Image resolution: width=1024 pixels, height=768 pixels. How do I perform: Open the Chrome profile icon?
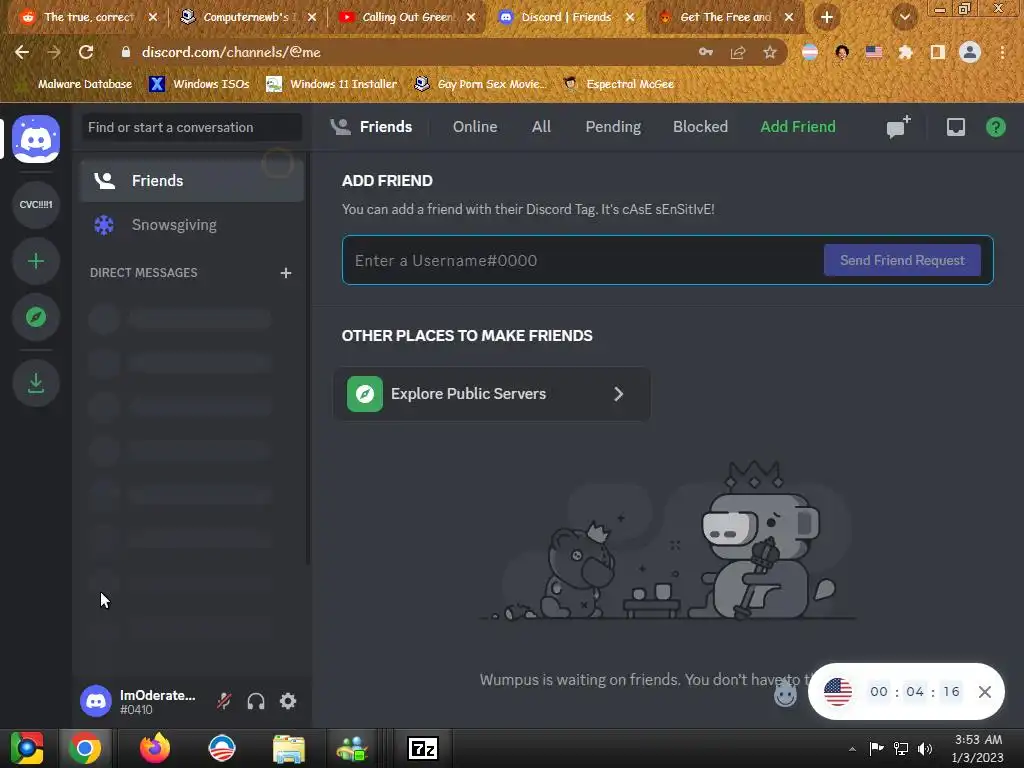(x=970, y=52)
